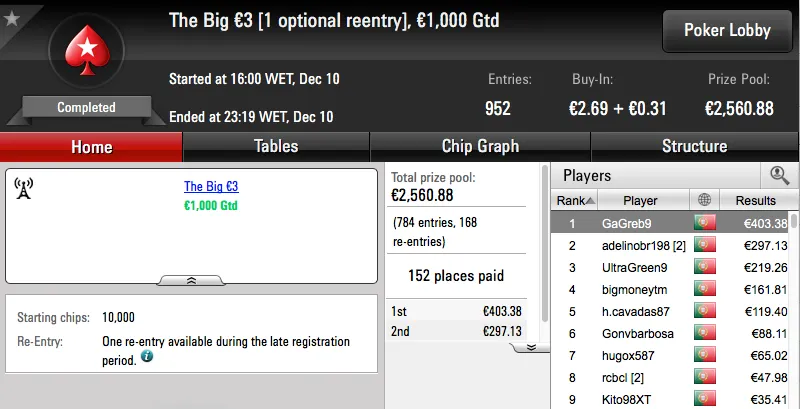Viewport: 800px width, 409px height.
Task: Collapse the tournament info panel
Action: click(x=191, y=281)
